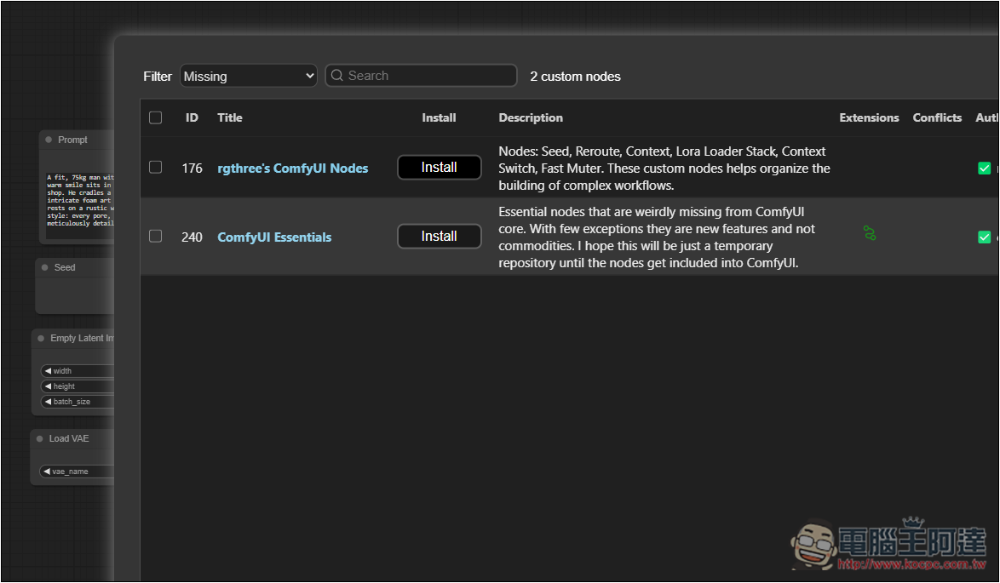1000x583 pixels.
Task: Click the search magnifier icon
Action: (x=337, y=75)
